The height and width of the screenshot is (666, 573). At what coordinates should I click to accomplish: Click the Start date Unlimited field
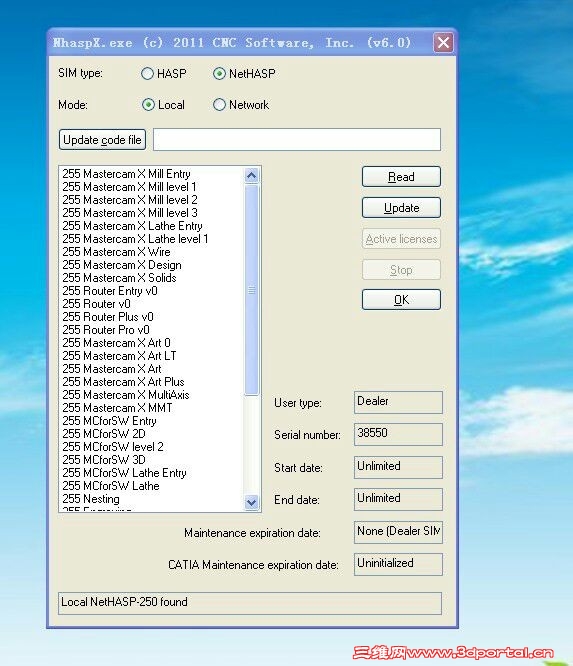[x=398, y=467]
